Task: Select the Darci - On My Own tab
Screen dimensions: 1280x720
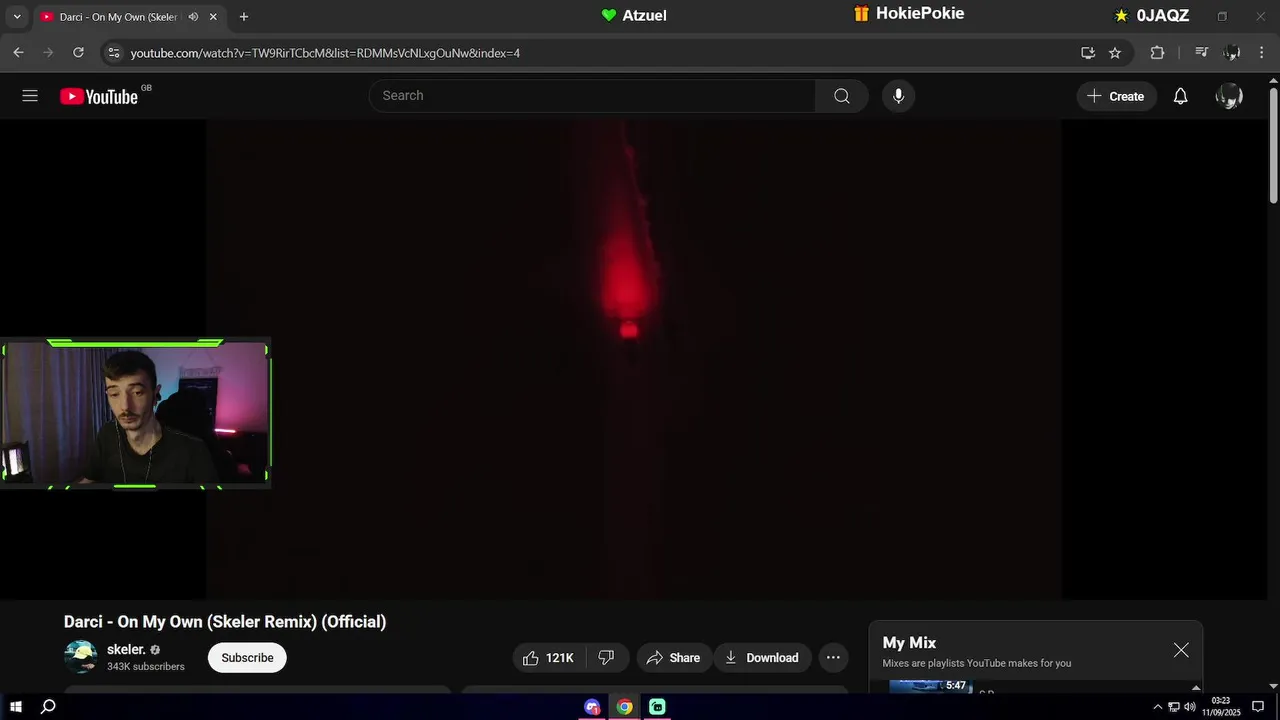Action: click(x=118, y=17)
